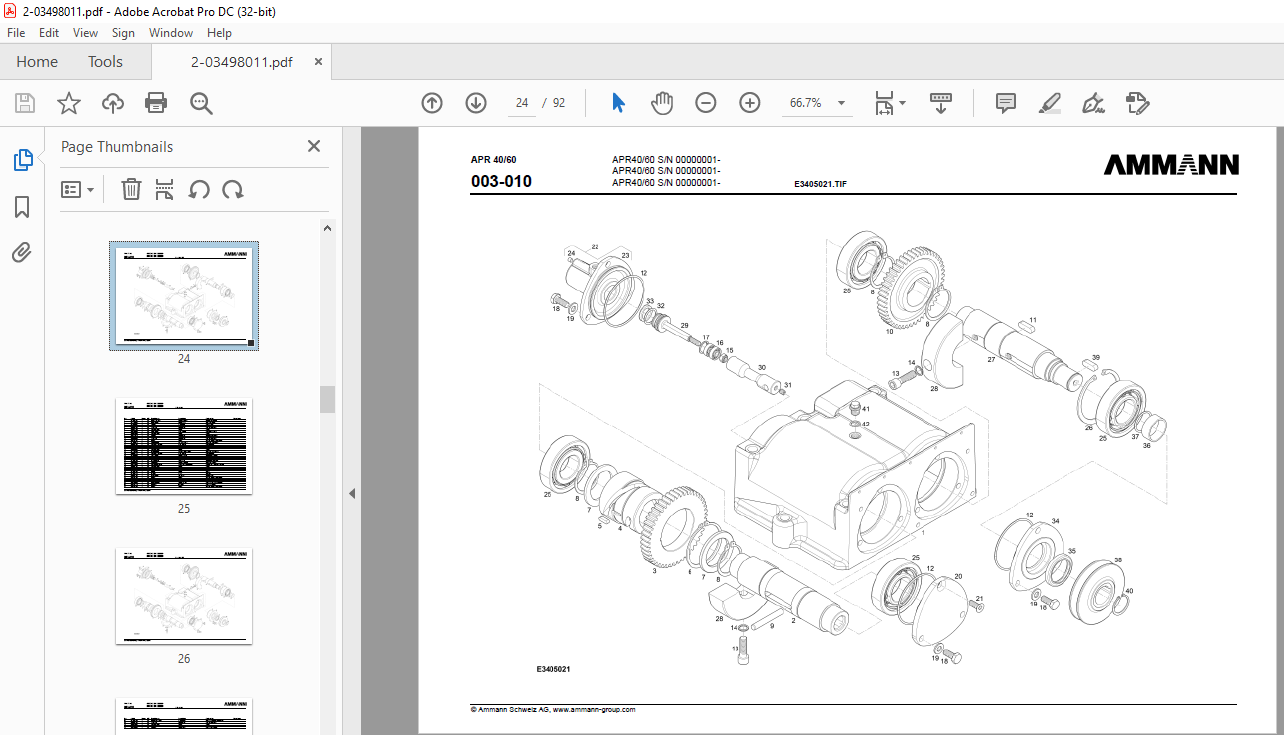Zoom out with the minus button
The width and height of the screenshot is (1284, 735).
pos(706,103)
